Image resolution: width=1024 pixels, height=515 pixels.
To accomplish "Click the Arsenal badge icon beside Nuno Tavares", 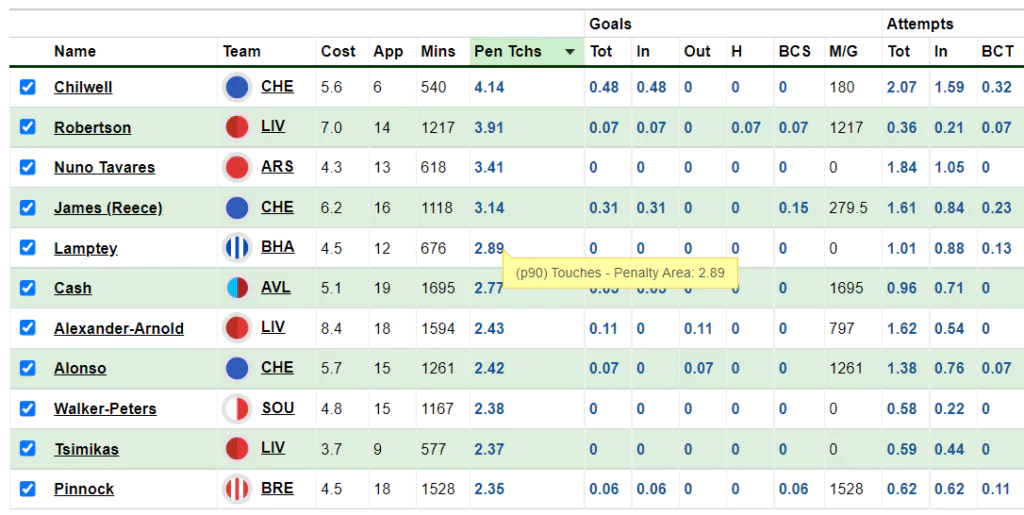I will [236, 167].
